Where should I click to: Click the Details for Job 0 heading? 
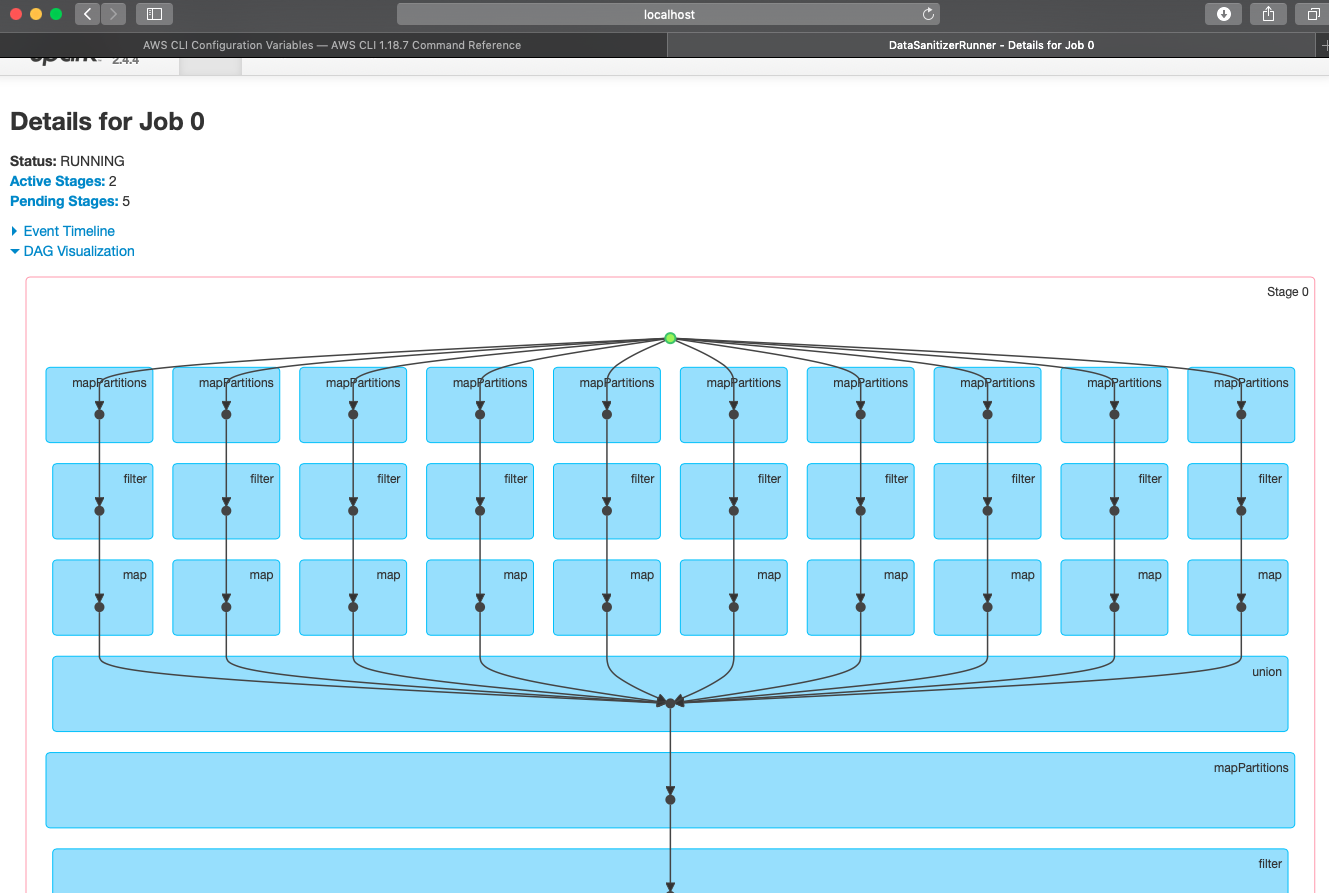coord(107,122)
